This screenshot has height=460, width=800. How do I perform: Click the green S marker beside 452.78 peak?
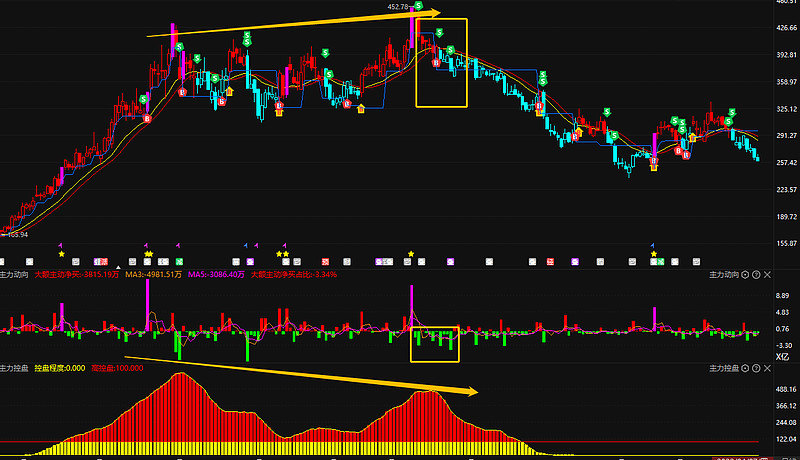(x=418, y=6)
